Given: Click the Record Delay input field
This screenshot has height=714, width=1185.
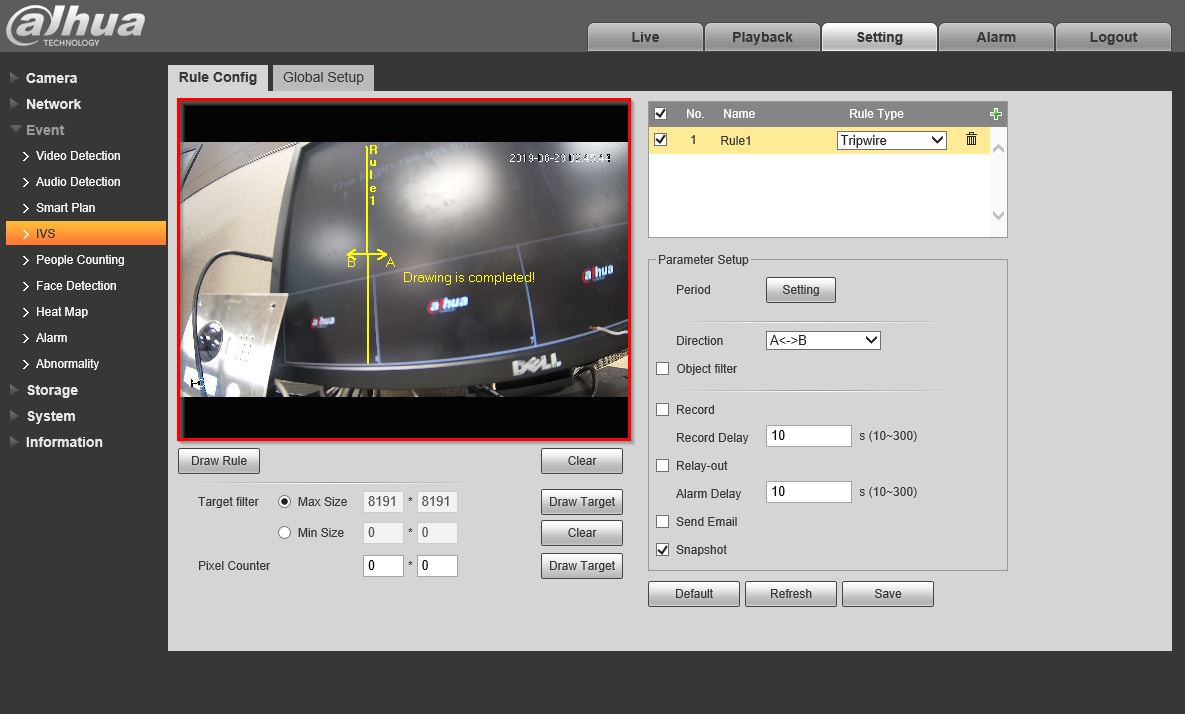Looking at the screenshot, I should [808, 436].
